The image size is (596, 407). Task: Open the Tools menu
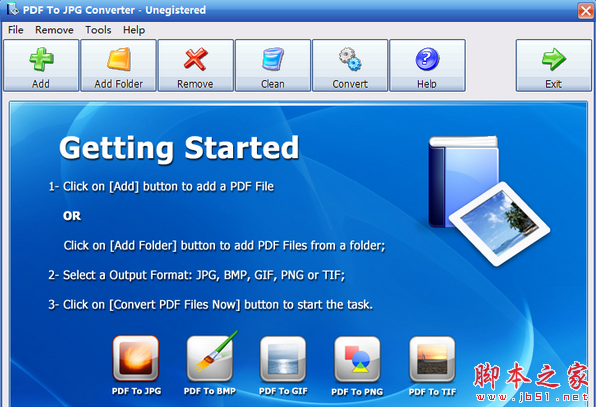point(98,30)
